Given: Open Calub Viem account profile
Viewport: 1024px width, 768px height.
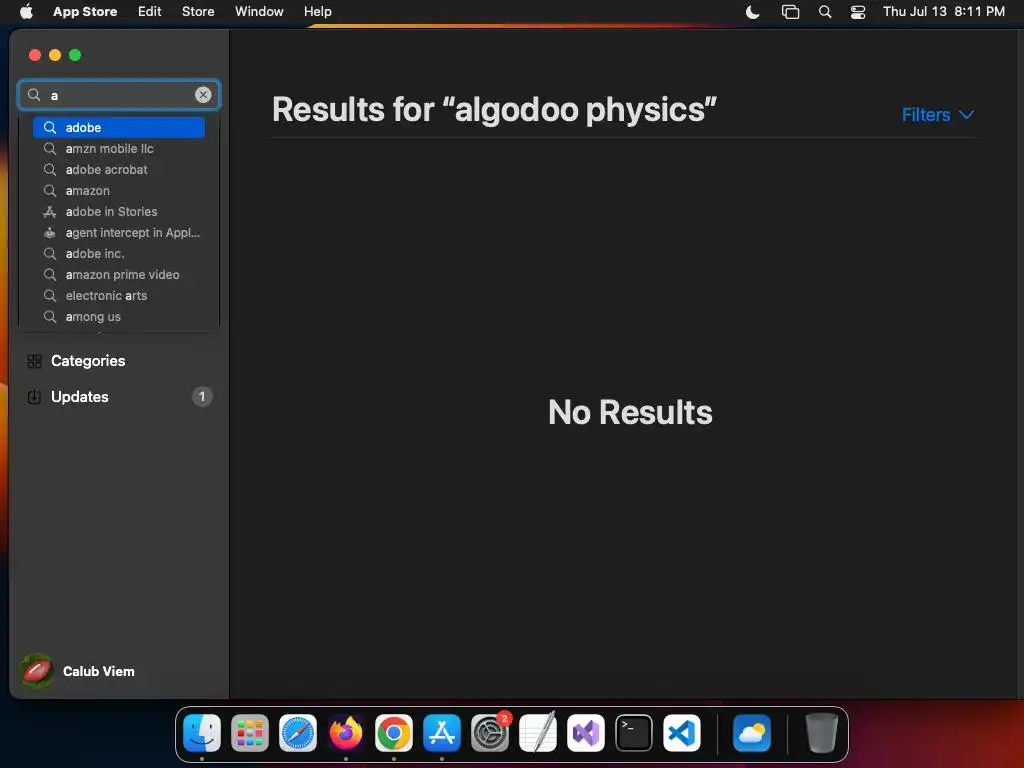Looking at the screenshot, I should 78,671.
